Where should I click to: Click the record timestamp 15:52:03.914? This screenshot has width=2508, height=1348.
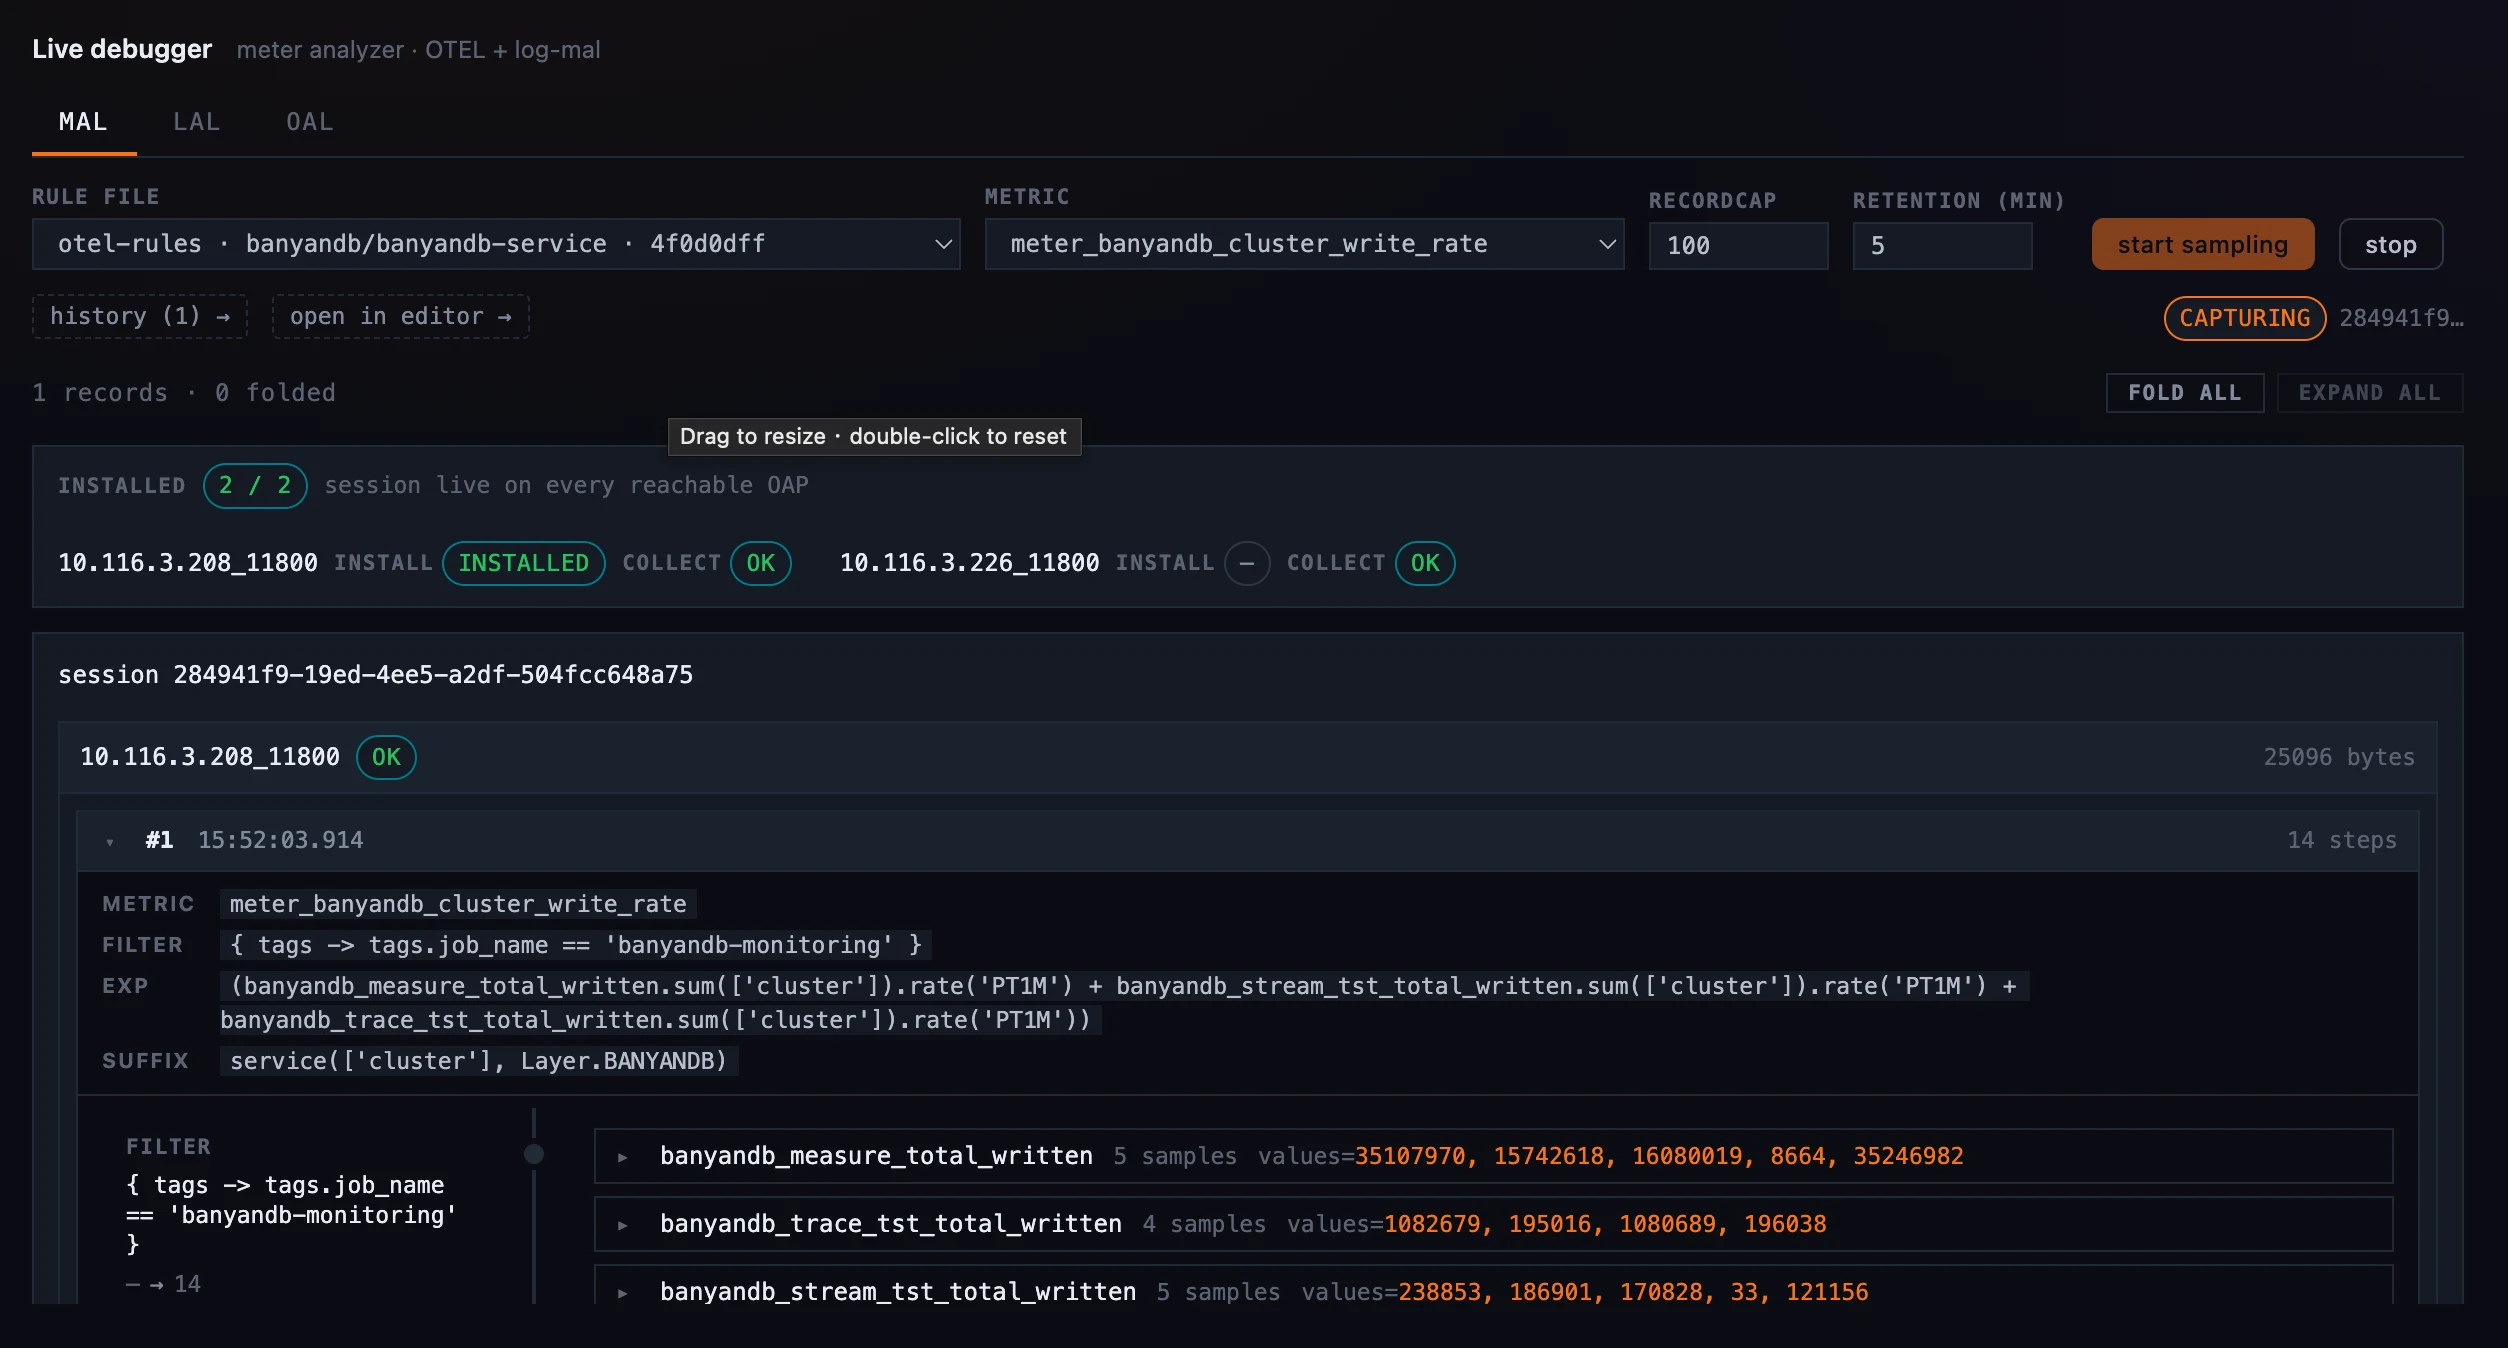pos(280,840)
